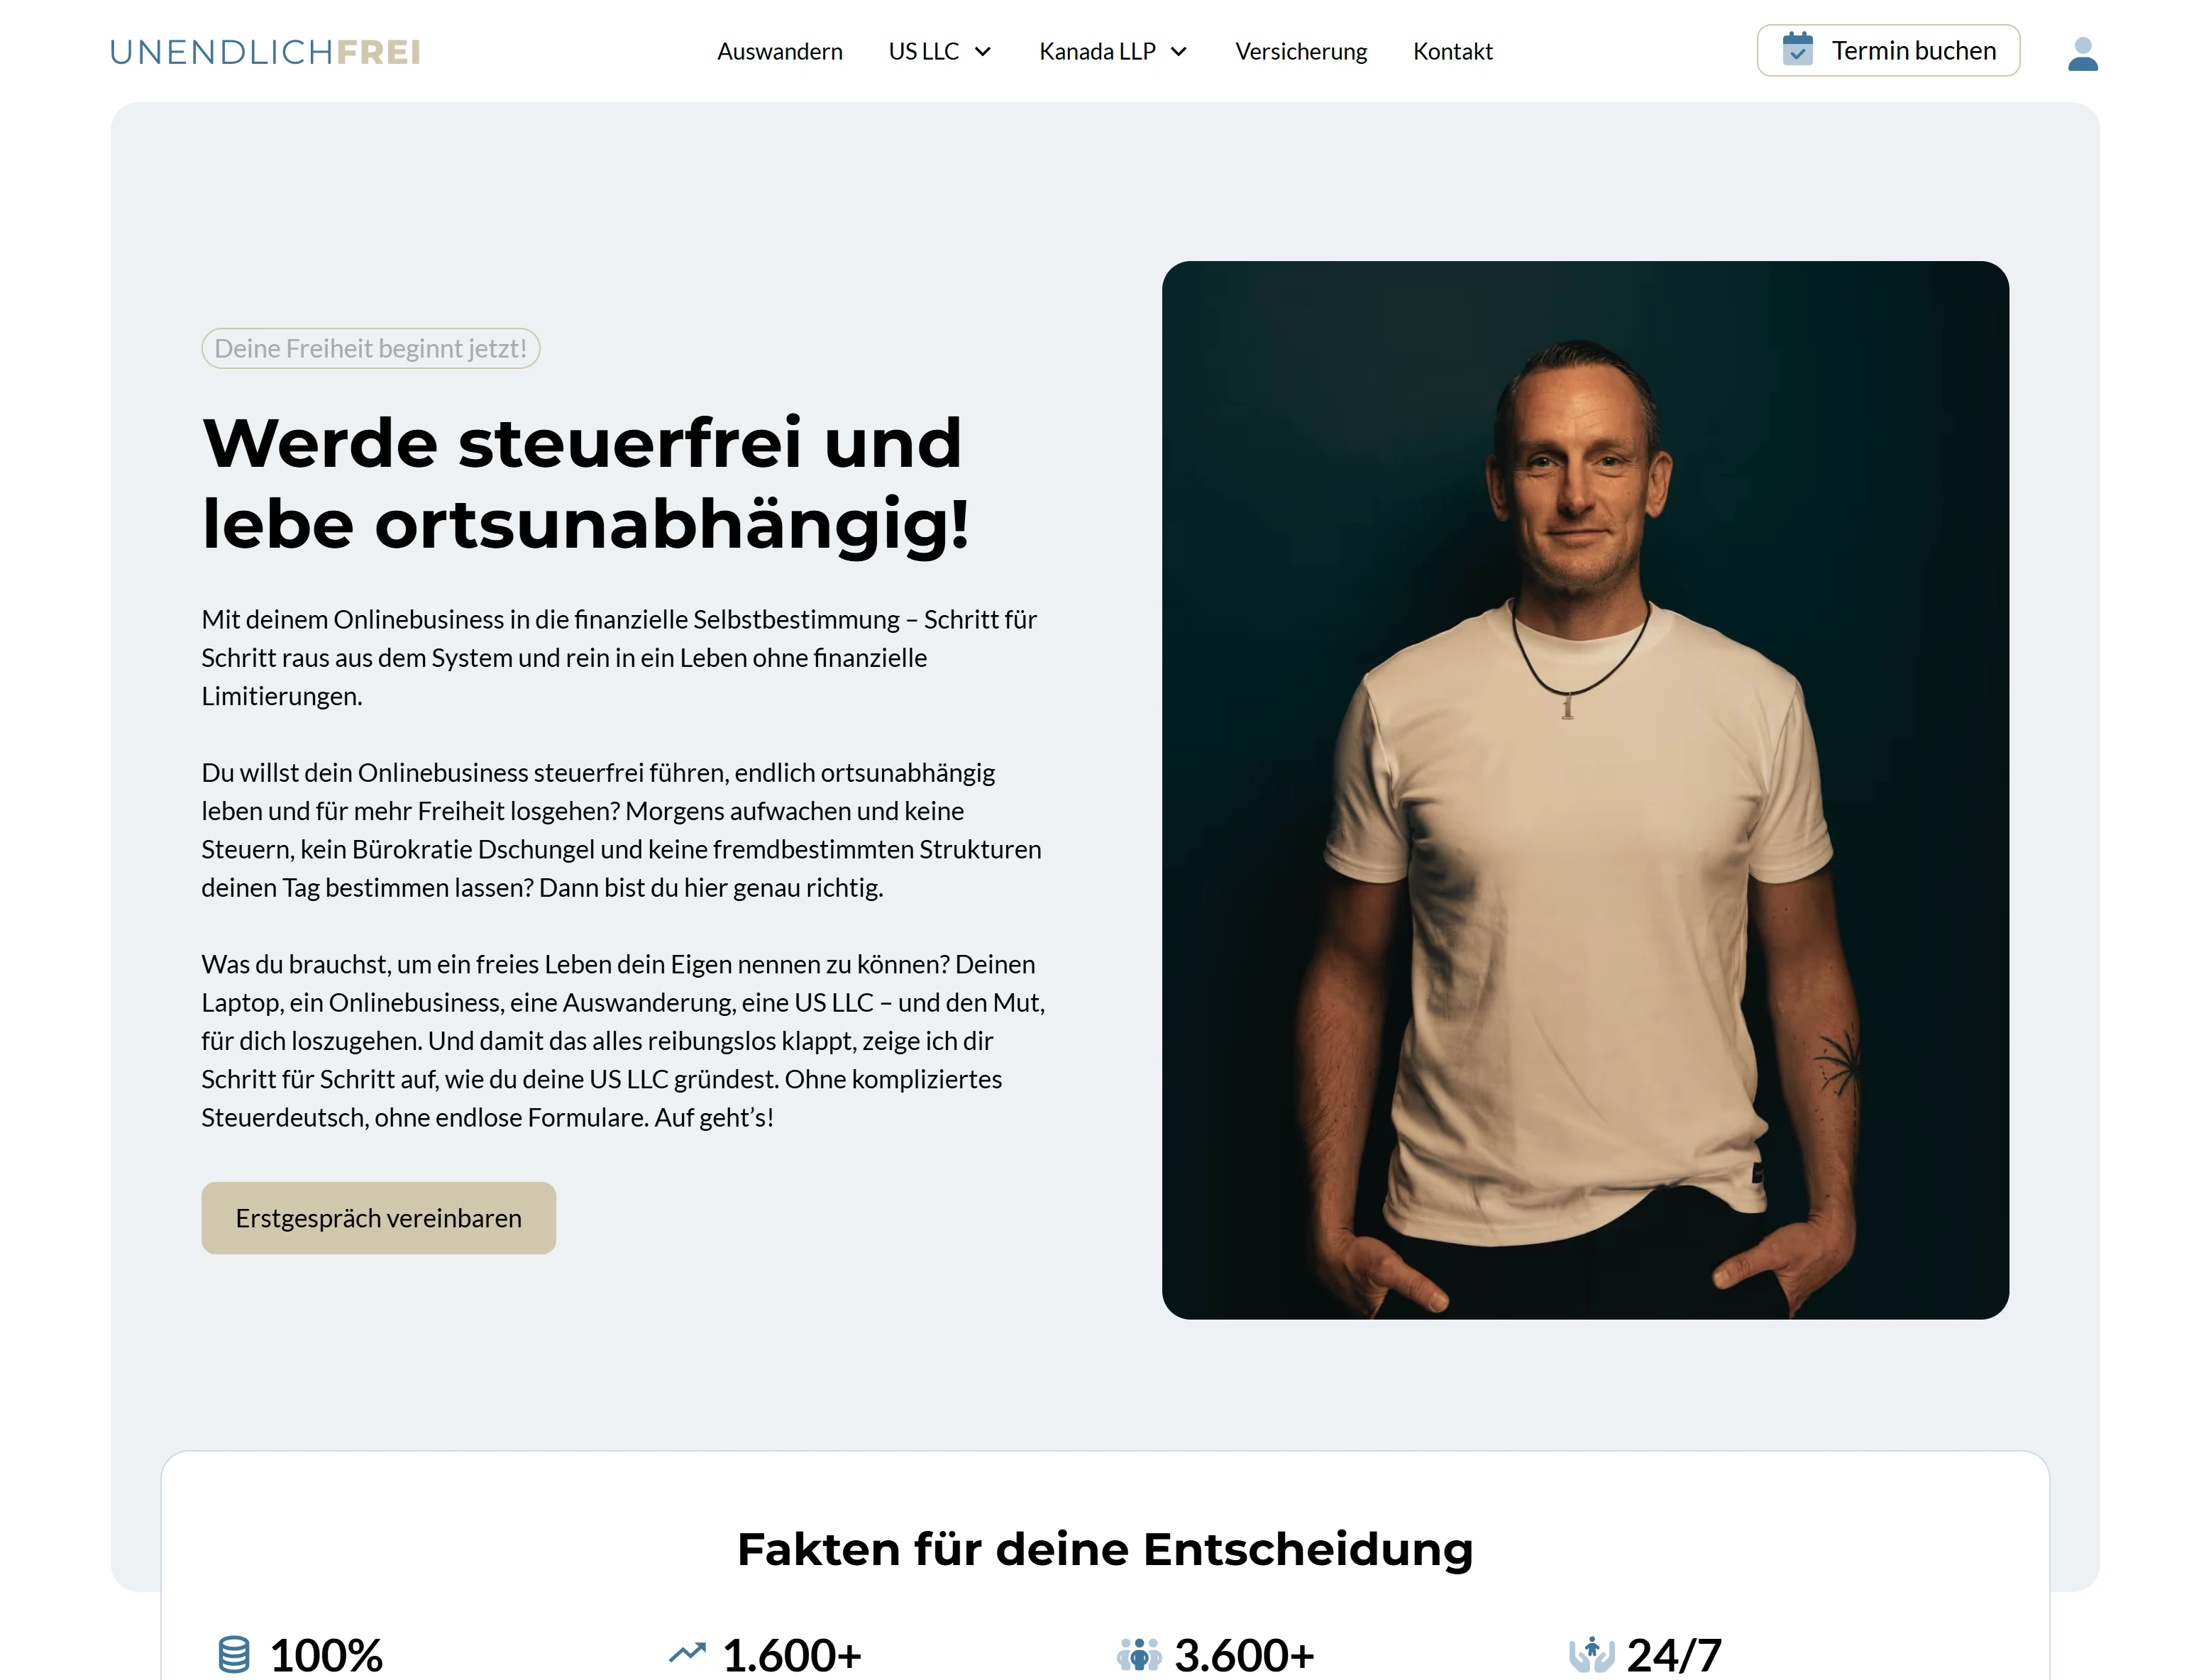2211x1680 pixels.
Task: Click Erstgespräch vereinbaren button
Action: [x=378, y=1218]
